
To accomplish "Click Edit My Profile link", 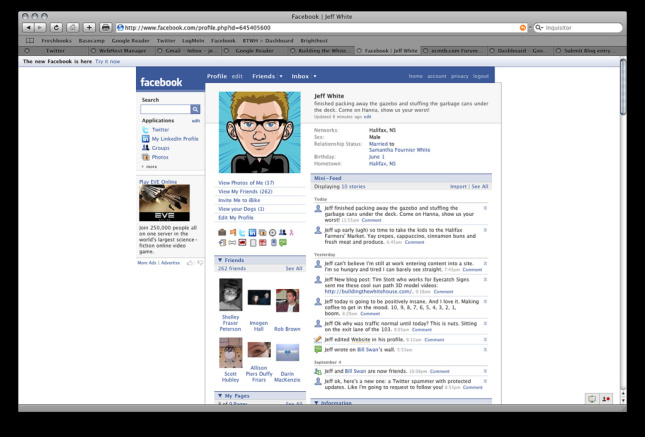I will pos(236,218).
